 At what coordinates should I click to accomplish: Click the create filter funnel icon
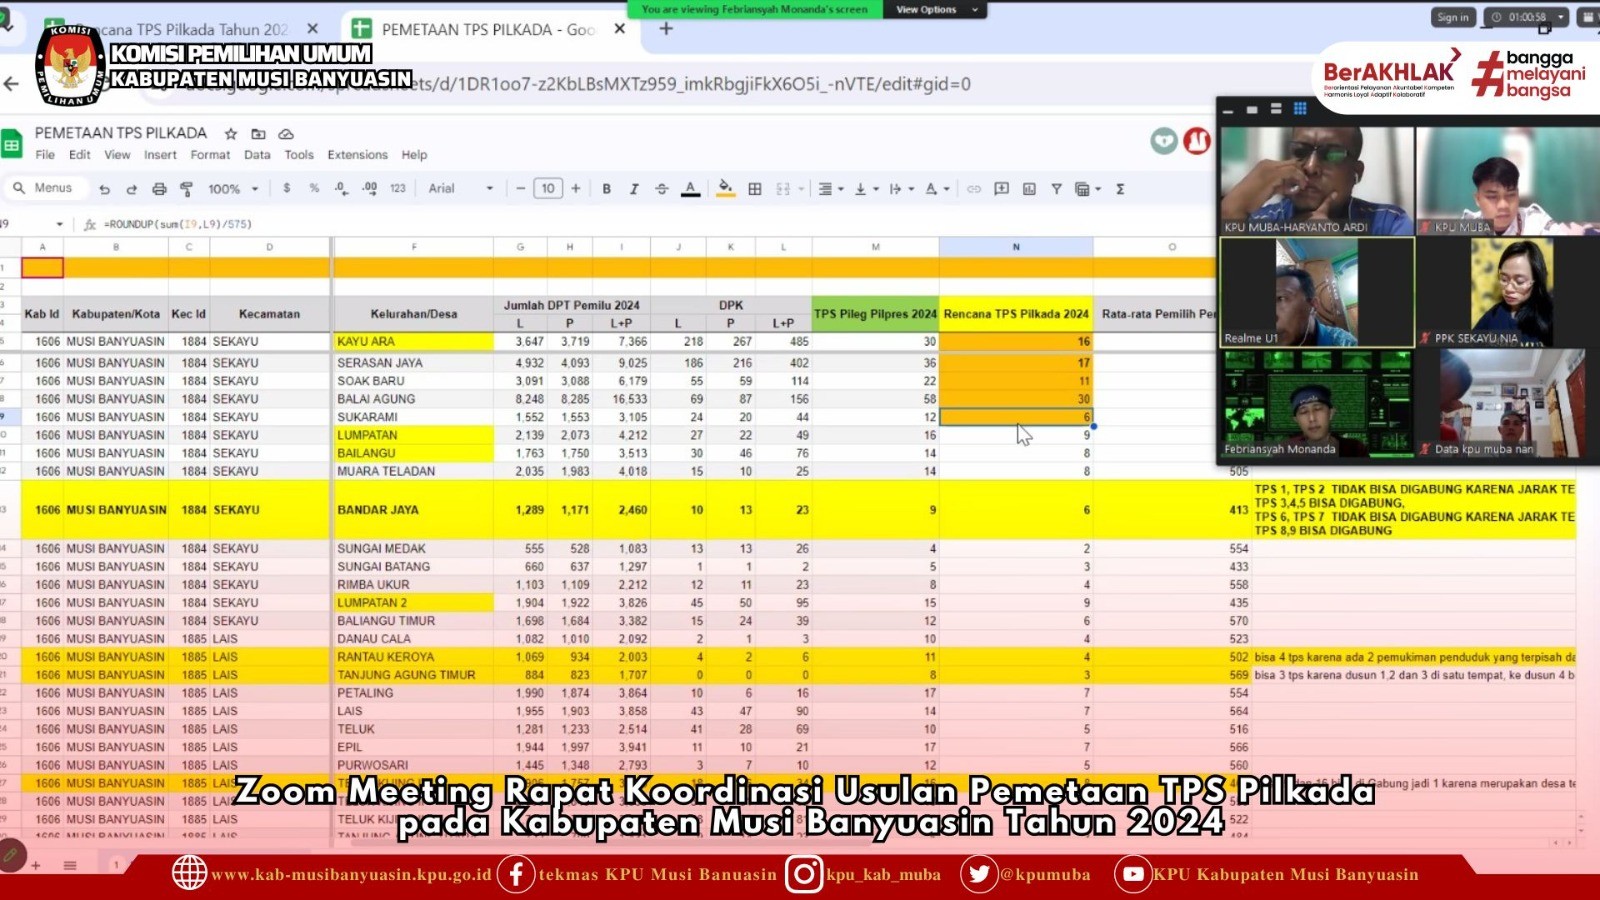[1056, 189]
